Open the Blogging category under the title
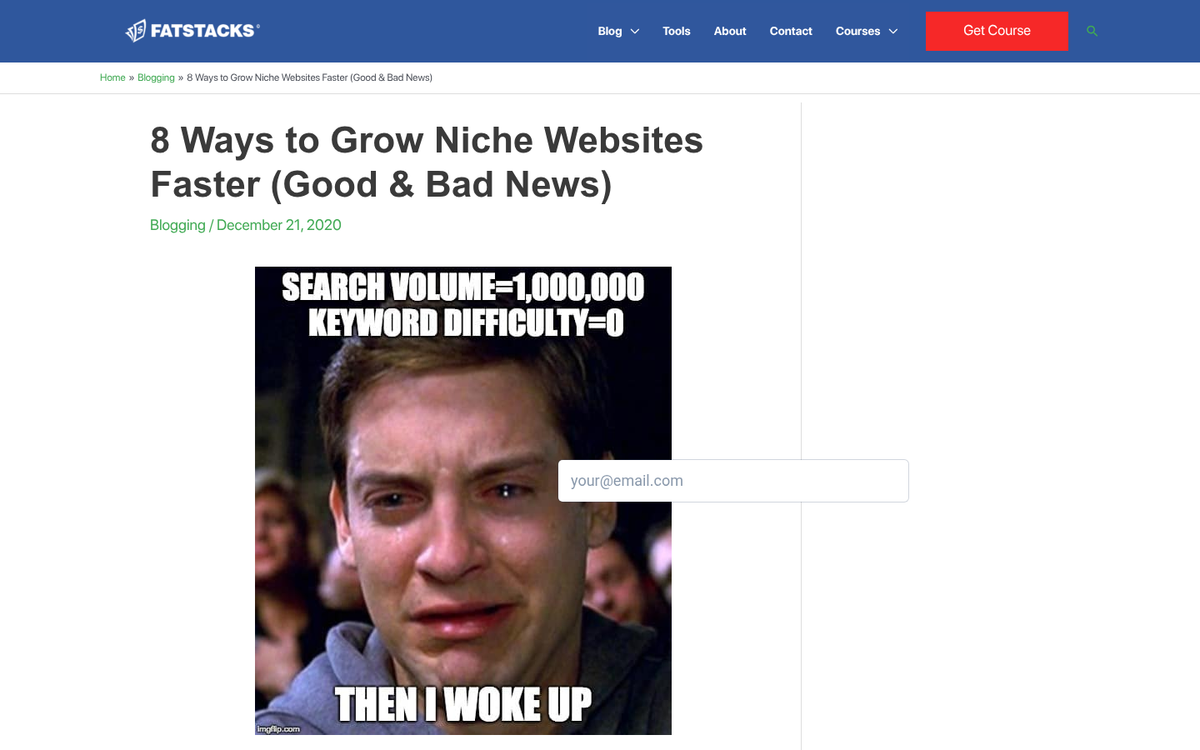The width and height of the screenshot is (1200, 750). (x=177, y=225)
